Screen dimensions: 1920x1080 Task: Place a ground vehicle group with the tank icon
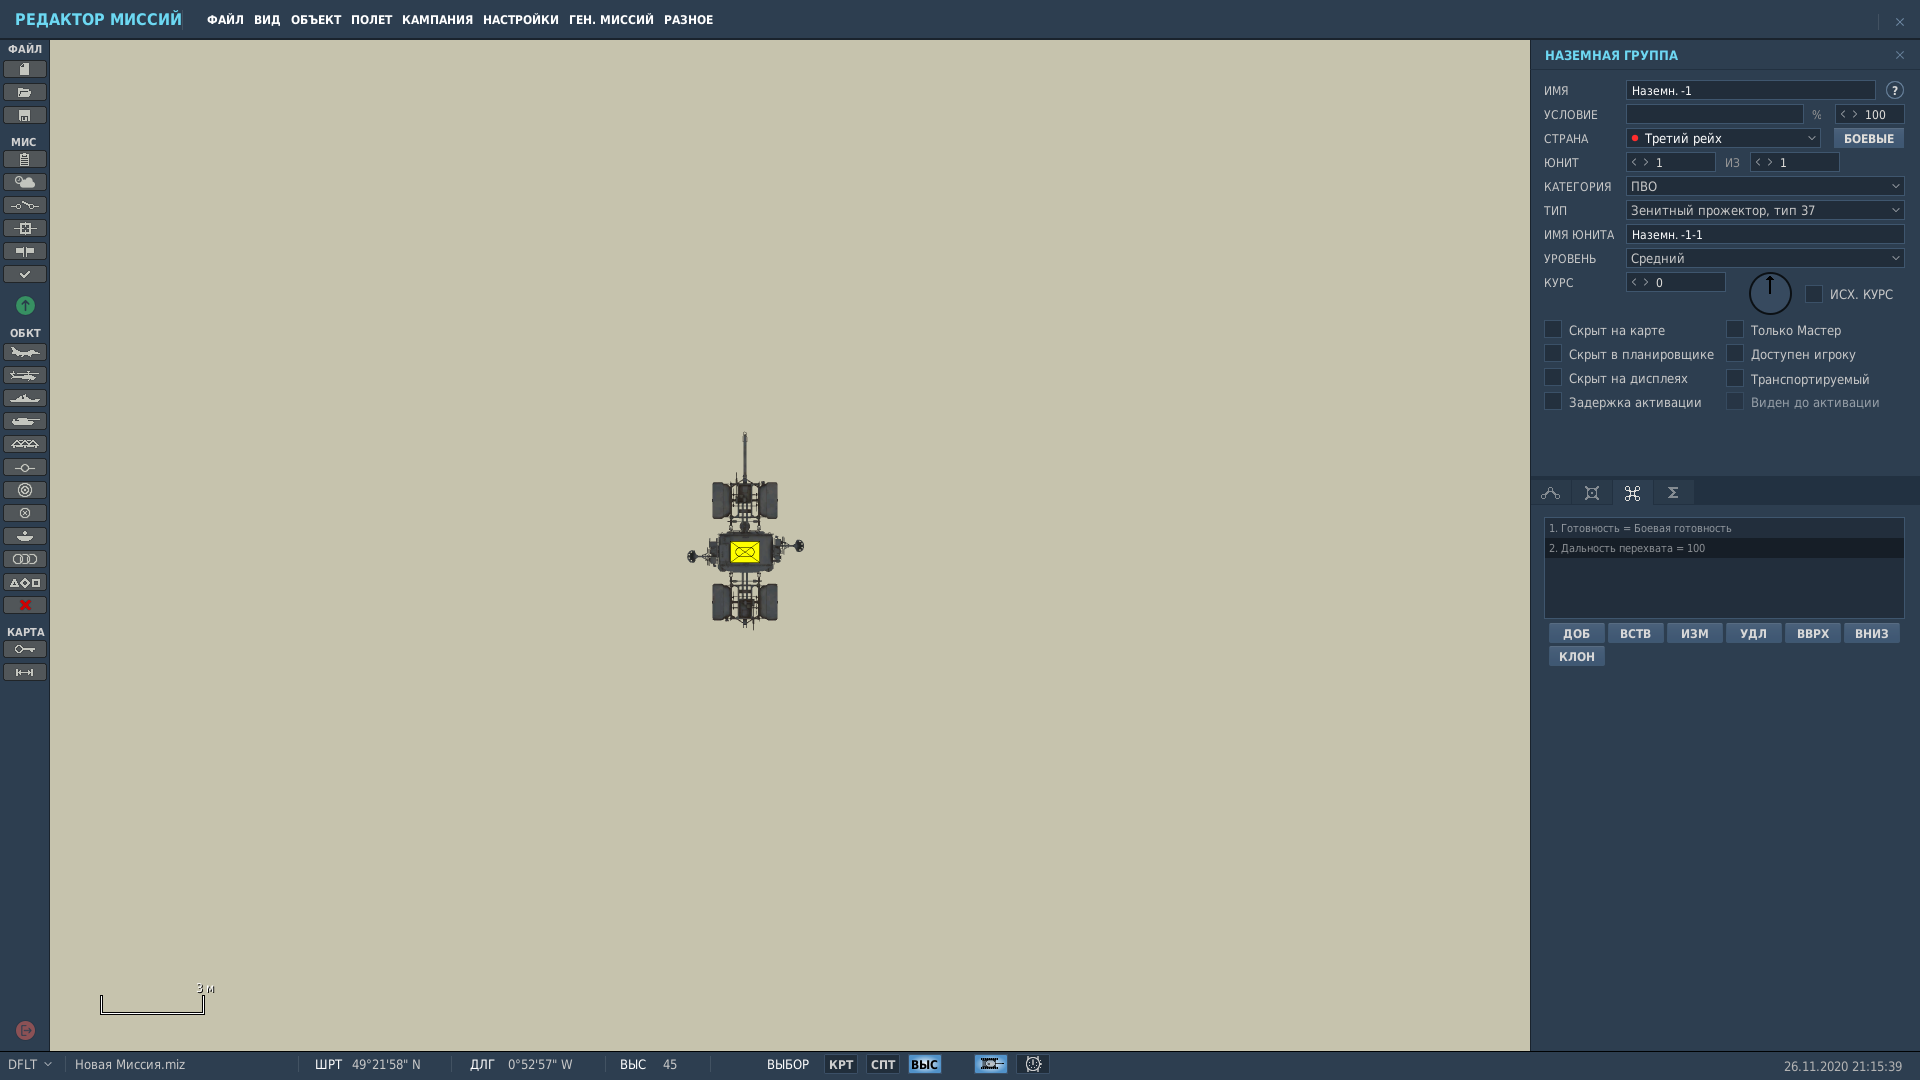[25, 421]
